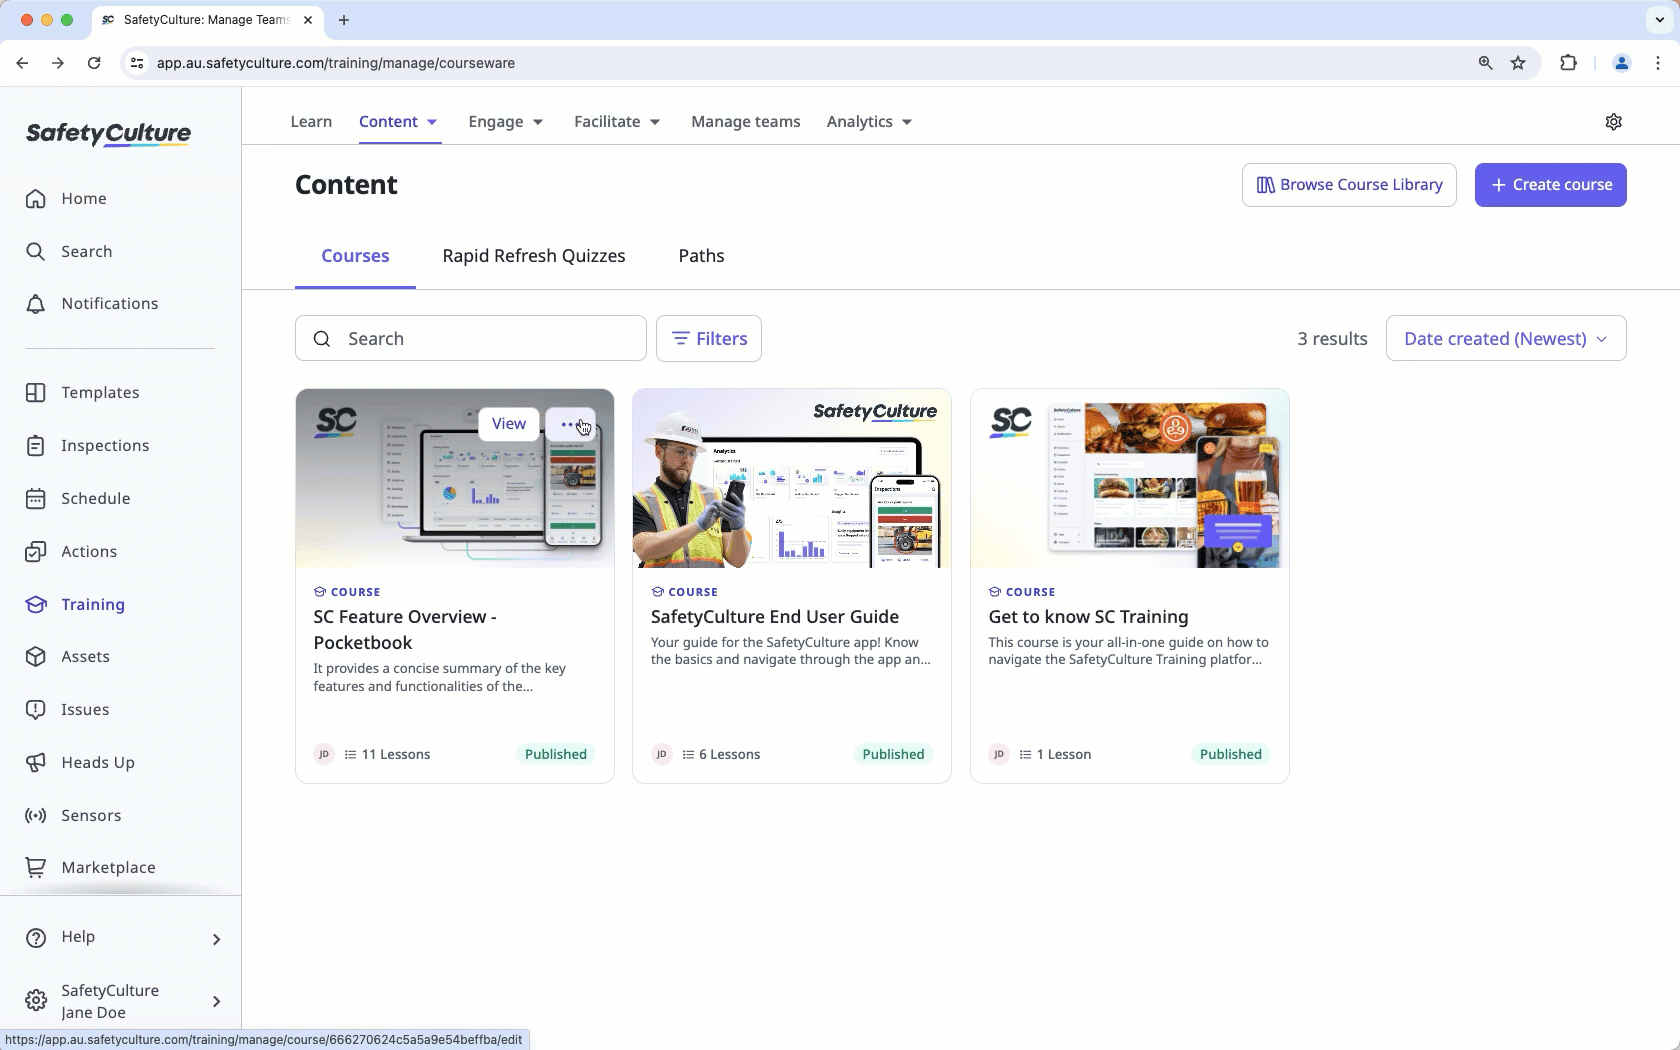Image resolution: width=1680 pixels, height=1050 pixels.
Task: Click View on SC Feature Overview card
Action: coord(508,424)
